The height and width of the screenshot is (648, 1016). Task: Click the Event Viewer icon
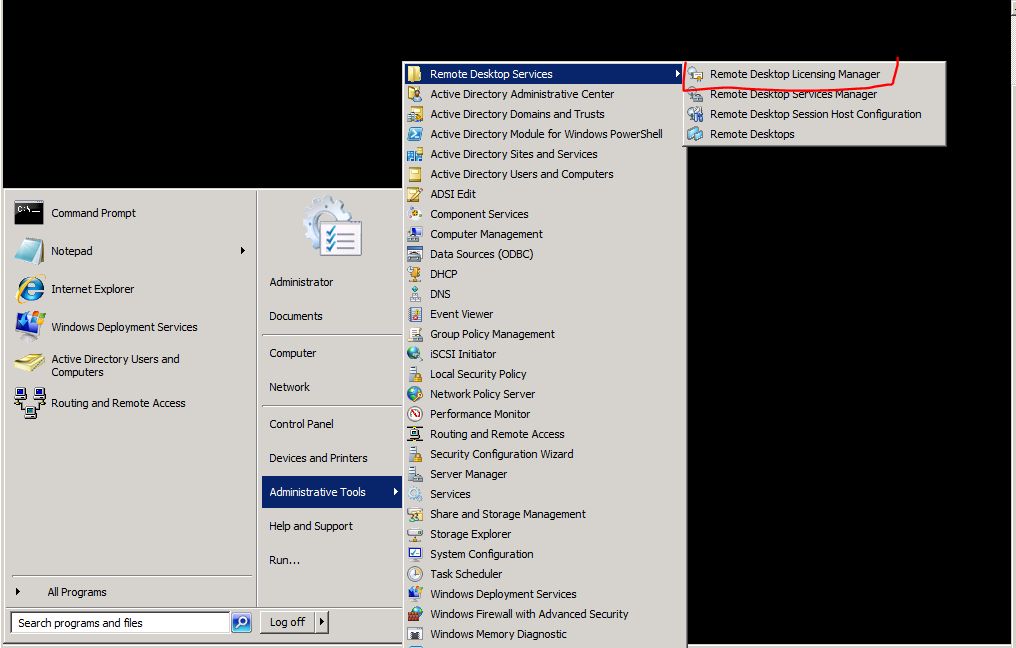(x=415, y=314)
